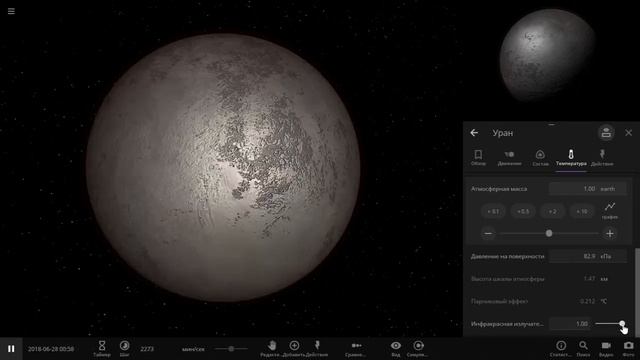Go back using the Уран panel arrow
640x360 pixels.
coord(474,133)
